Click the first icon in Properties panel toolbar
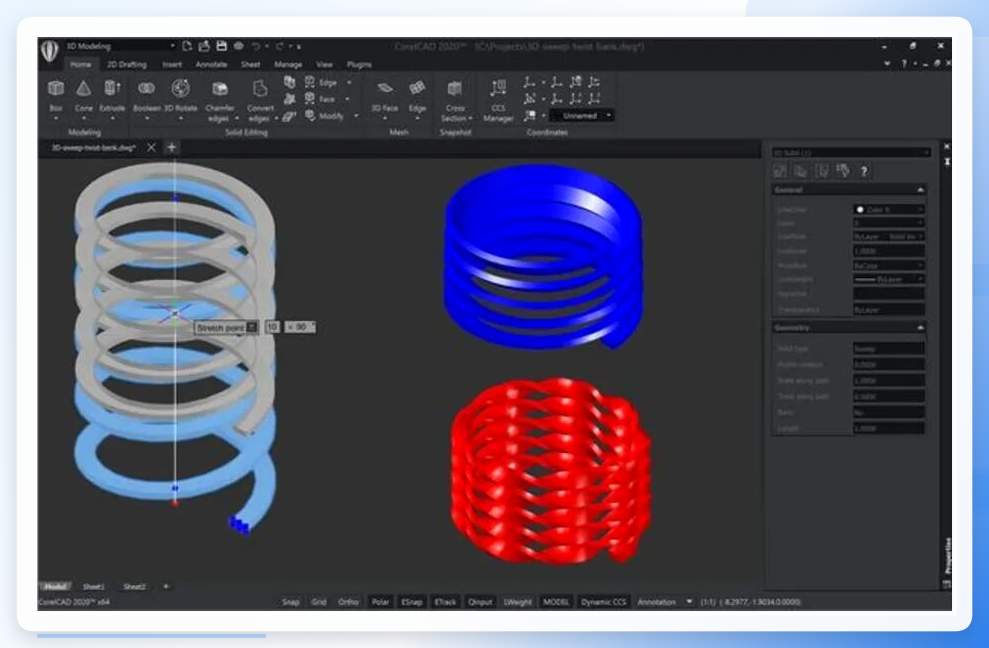 pos(780,170)
